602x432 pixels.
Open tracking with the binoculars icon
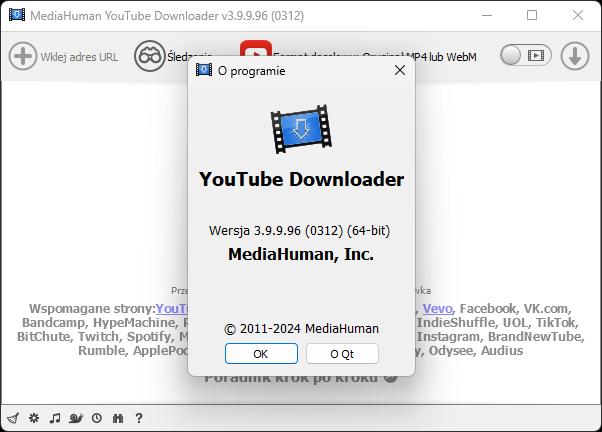149,56
